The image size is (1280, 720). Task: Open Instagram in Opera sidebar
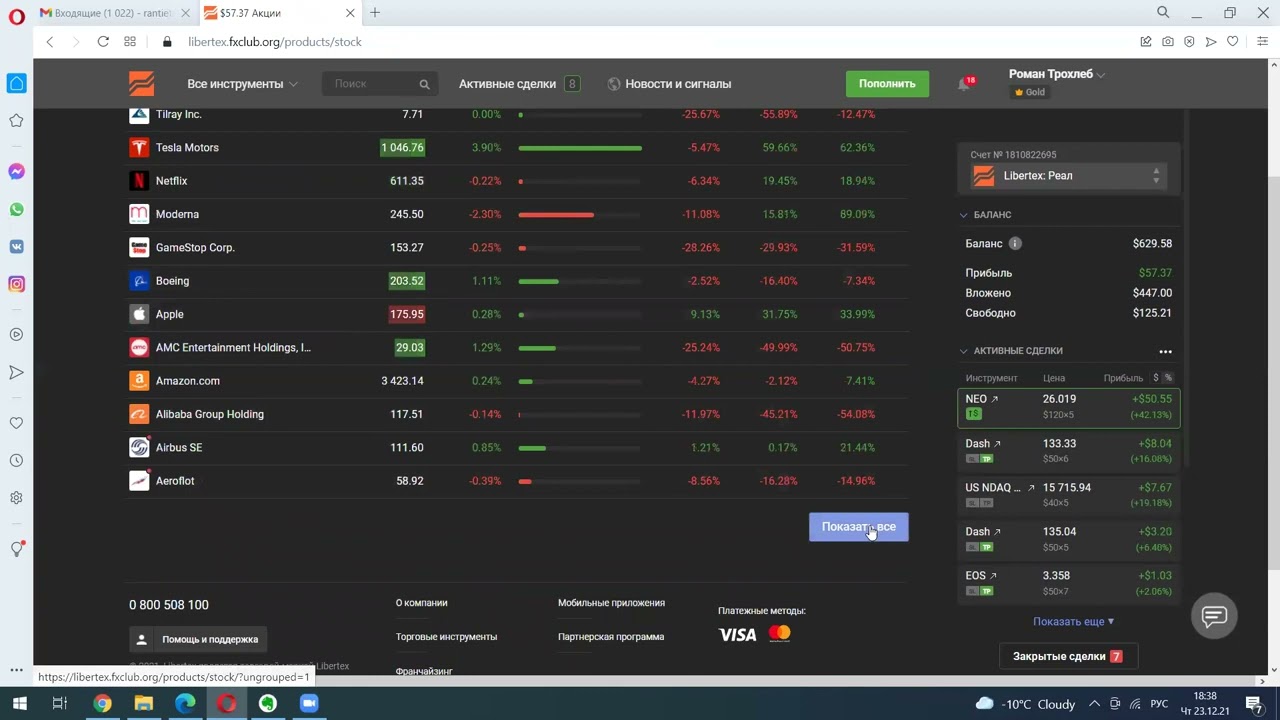click(16, 284)
